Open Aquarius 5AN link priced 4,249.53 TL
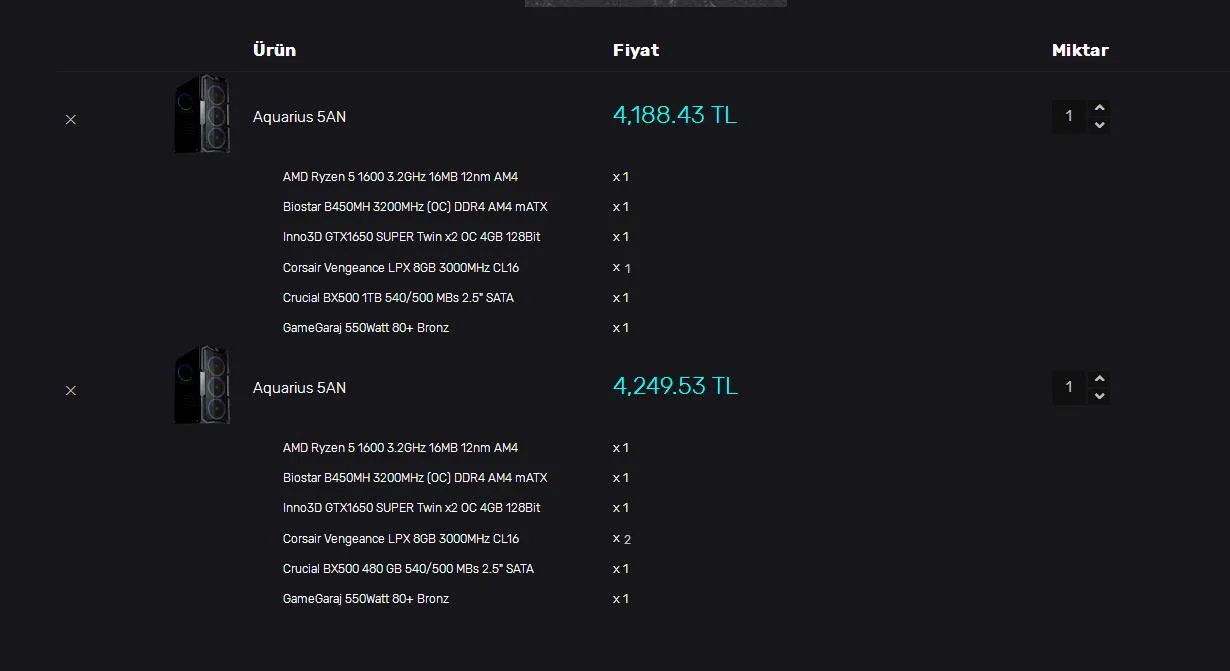The image size is (1230, 671). [x=299, y=388]
